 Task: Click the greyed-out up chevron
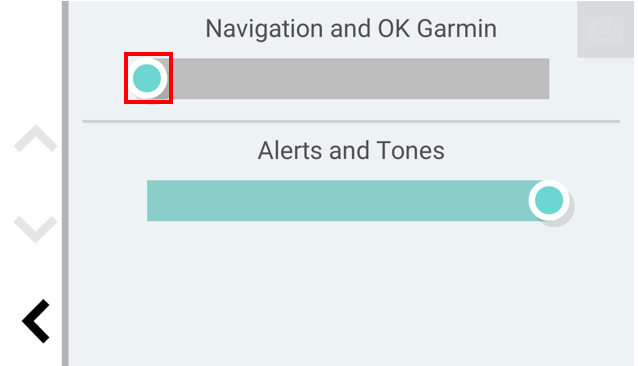(x=35, y=138)
